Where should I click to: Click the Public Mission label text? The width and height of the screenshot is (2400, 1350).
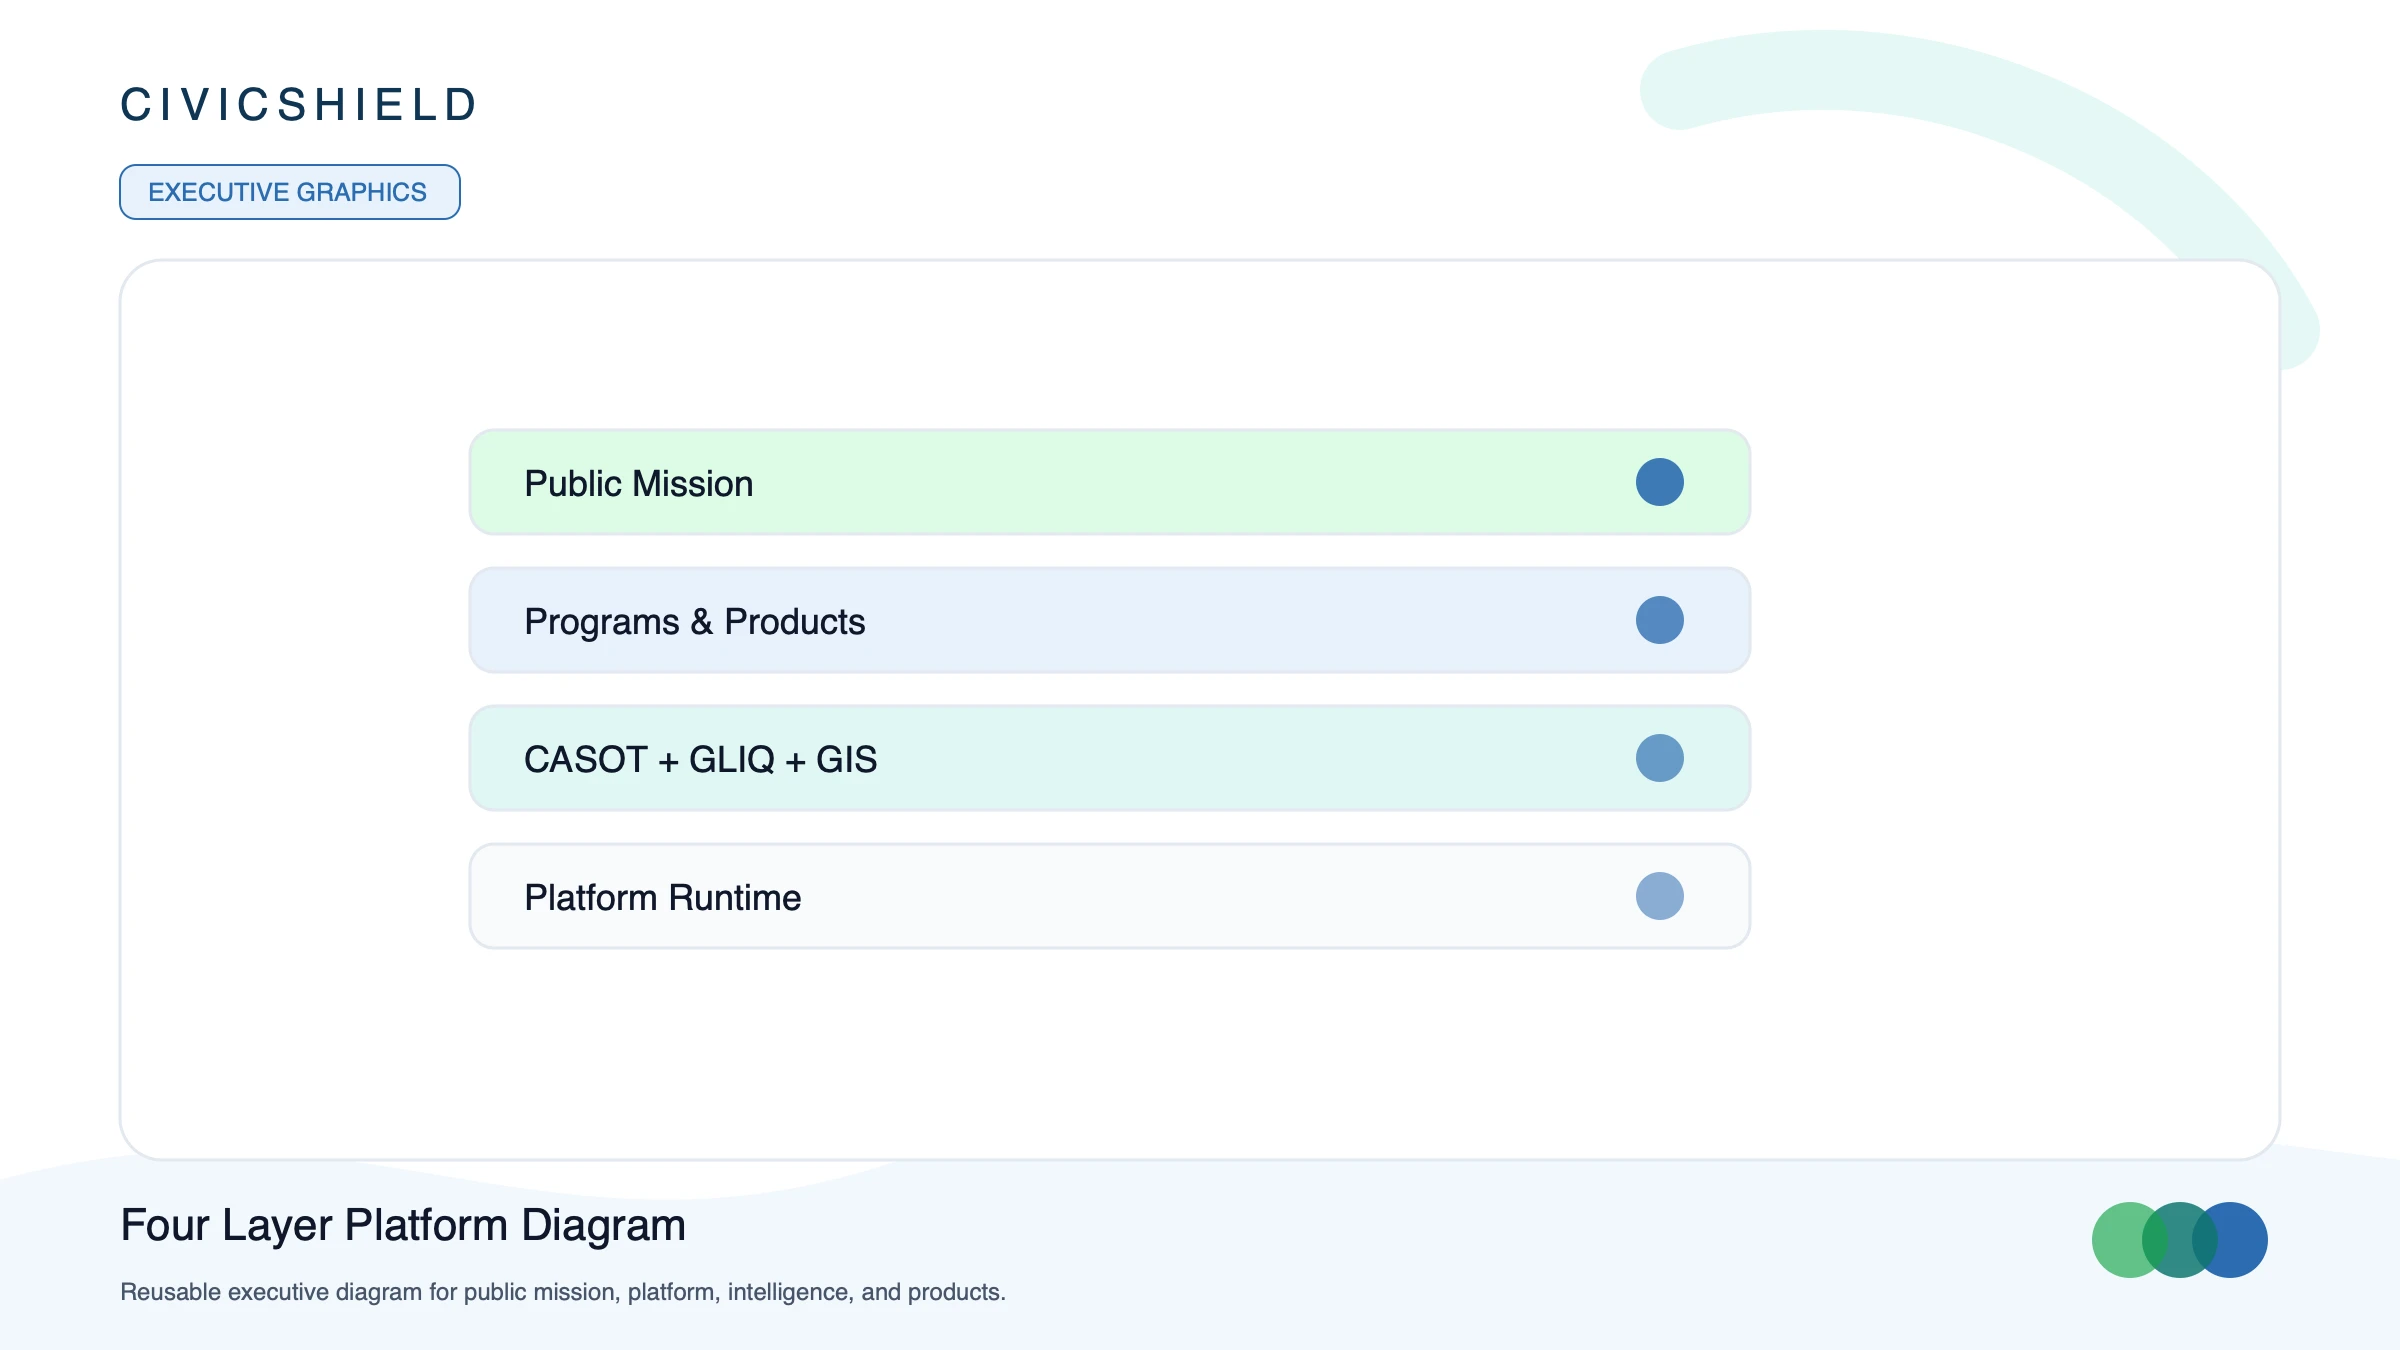(639, 484)
